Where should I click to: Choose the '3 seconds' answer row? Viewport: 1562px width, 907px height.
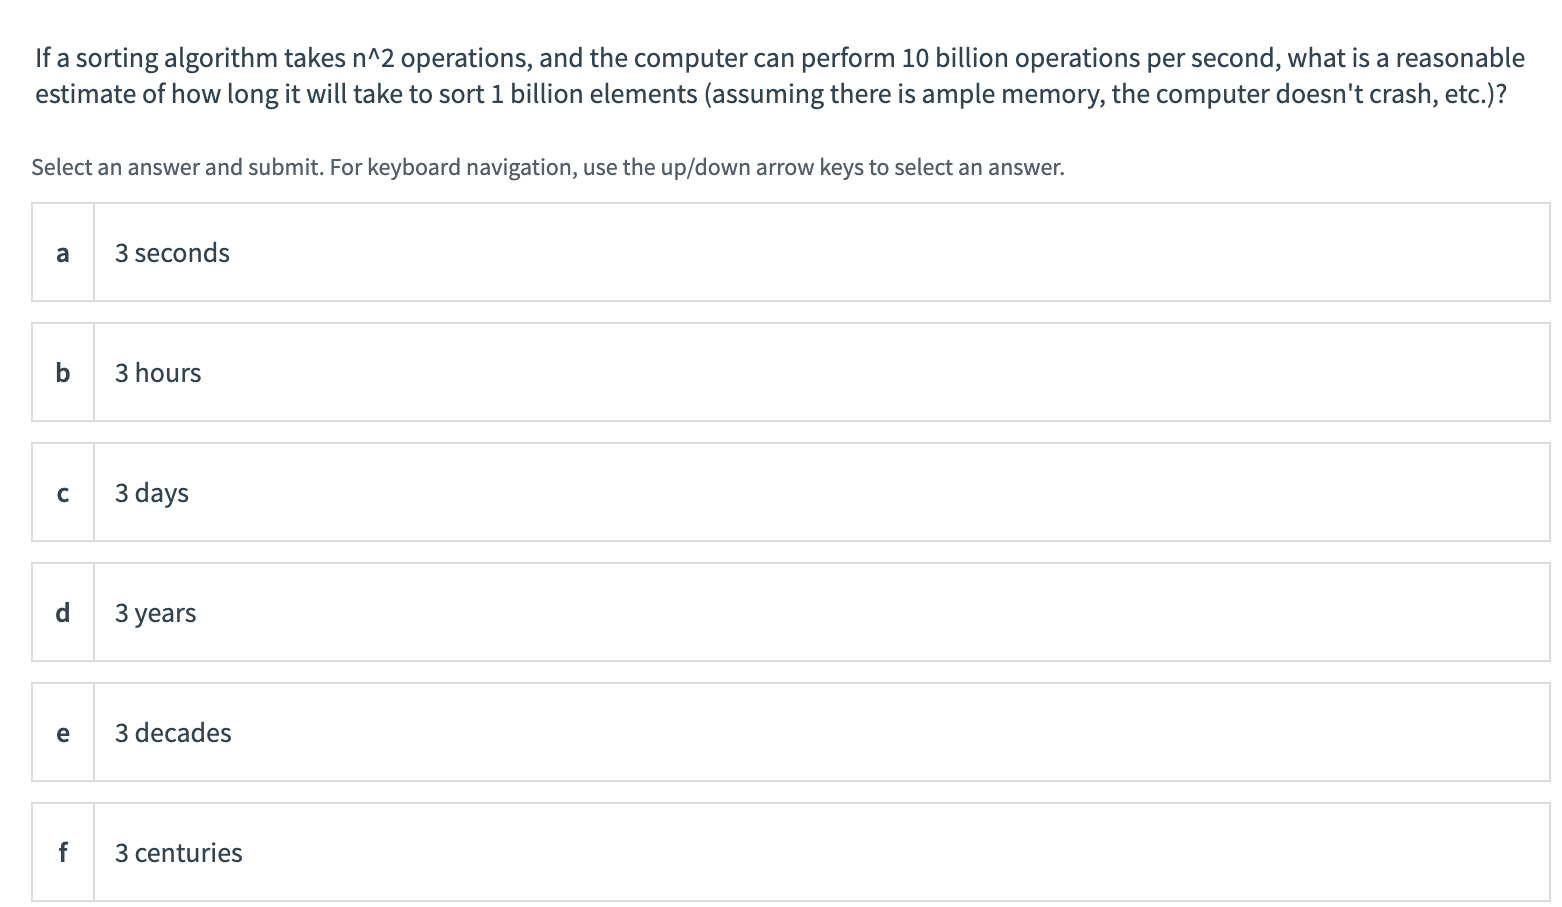(700, 252)
